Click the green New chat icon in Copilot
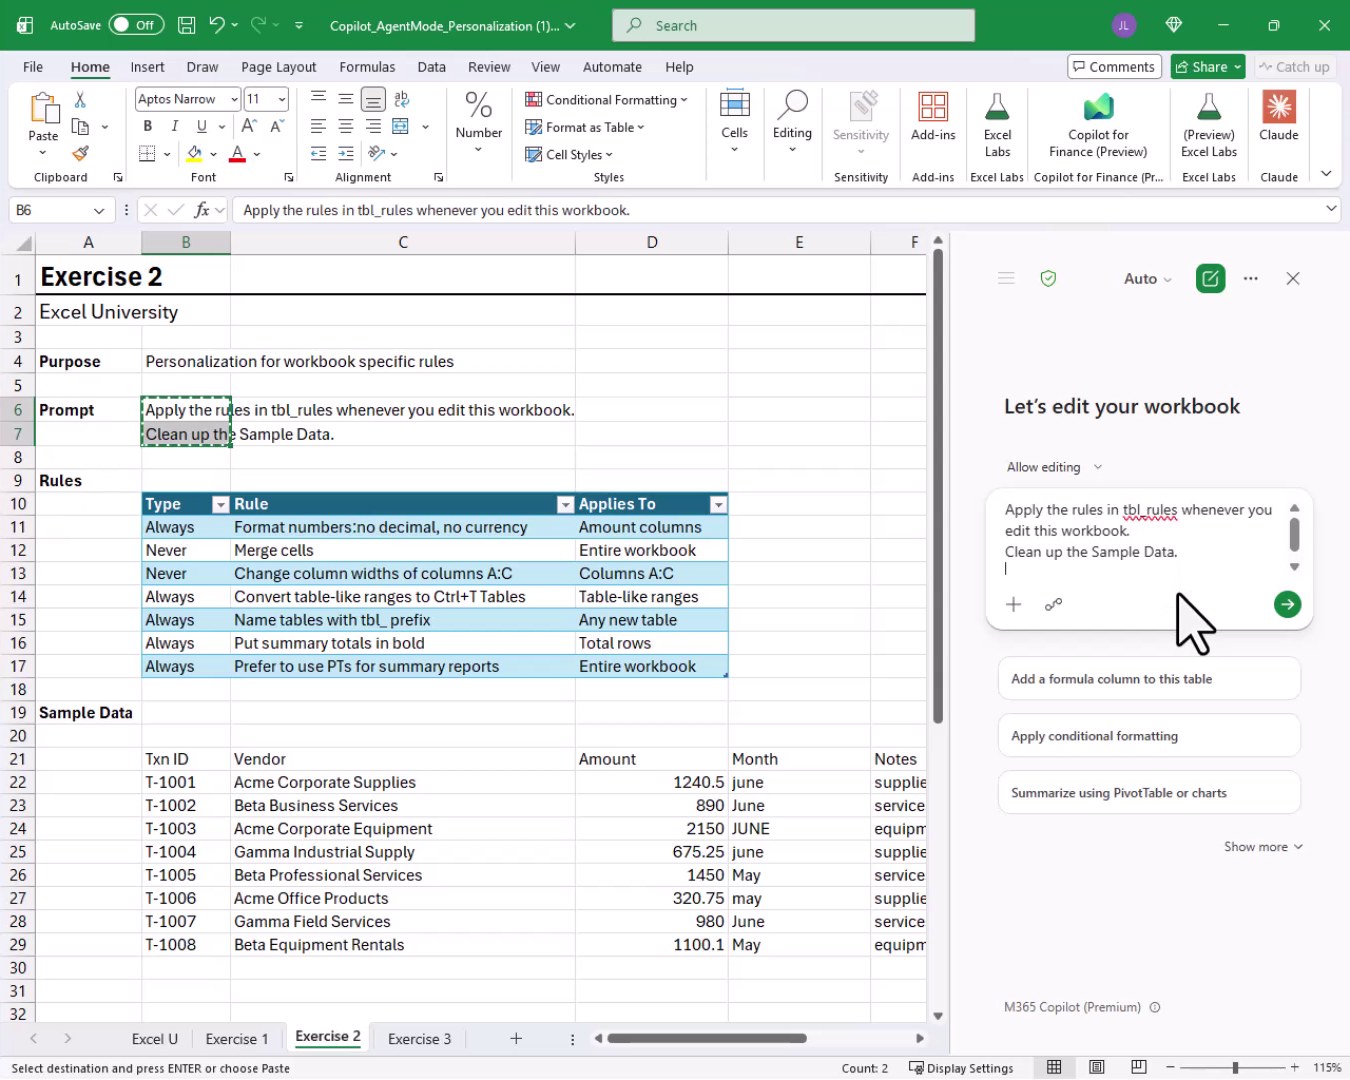Screen dimensions: 1350x1080 [1210, 278]
